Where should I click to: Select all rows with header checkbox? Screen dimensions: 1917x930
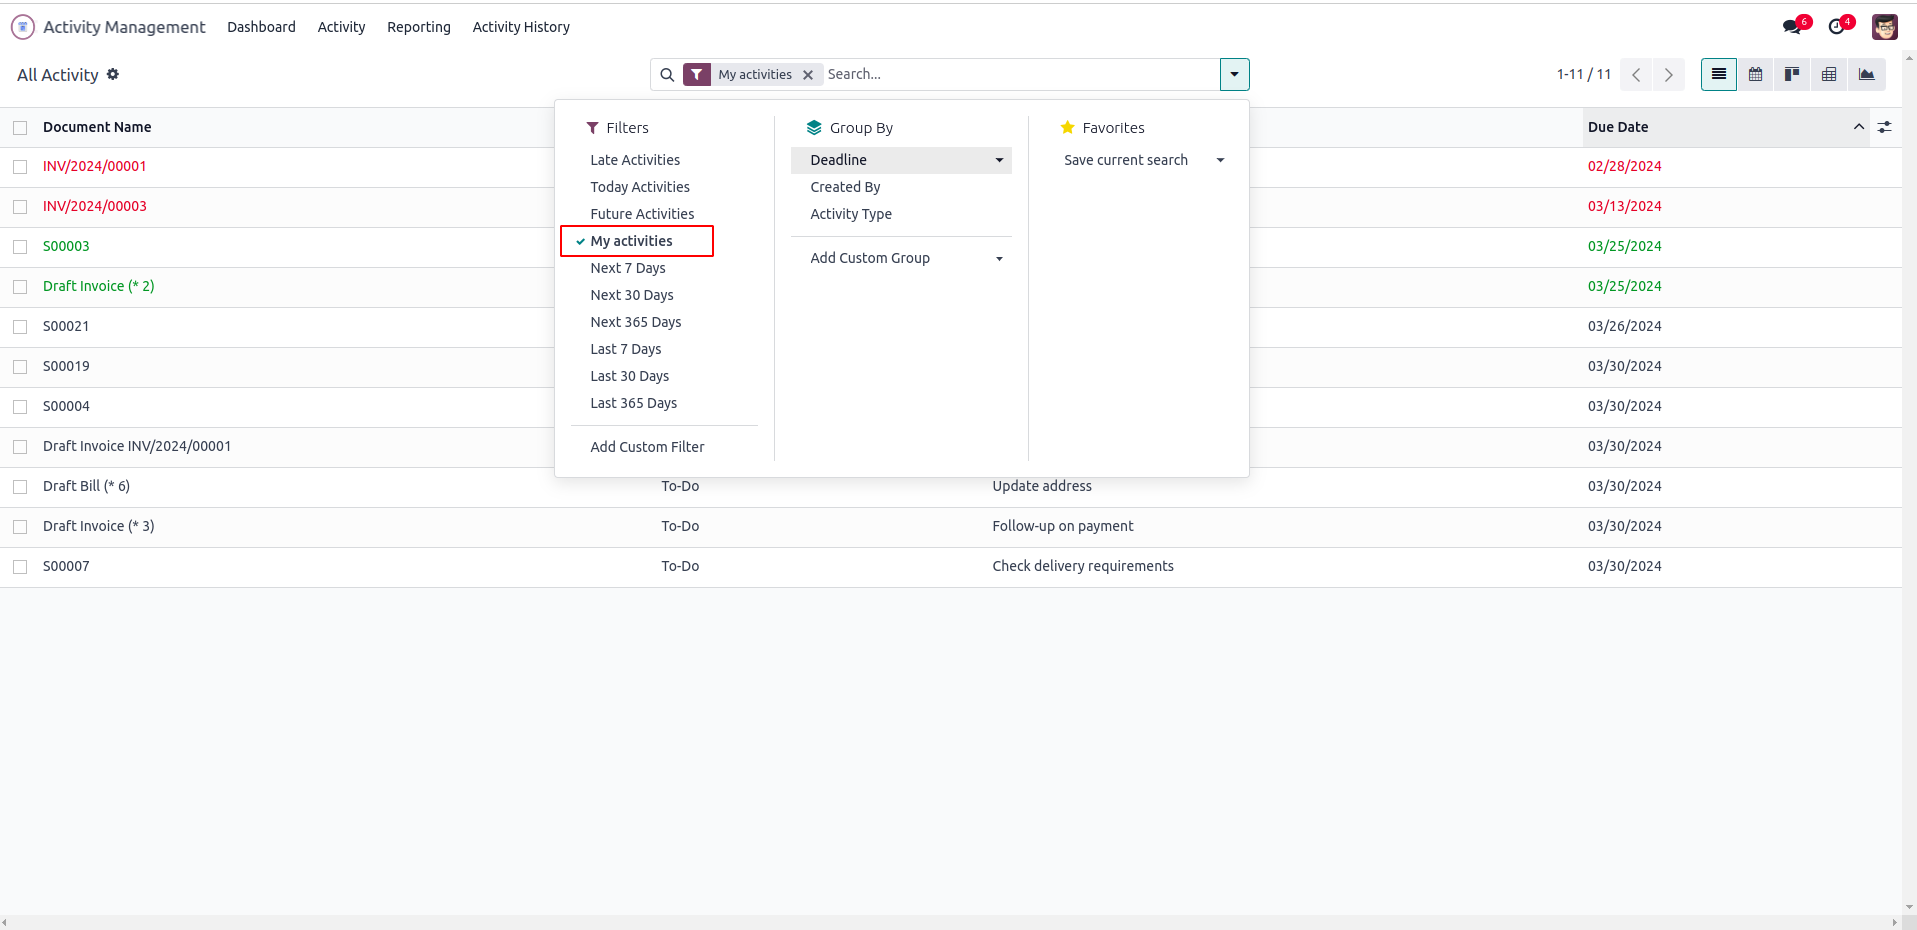pos(20,128)
